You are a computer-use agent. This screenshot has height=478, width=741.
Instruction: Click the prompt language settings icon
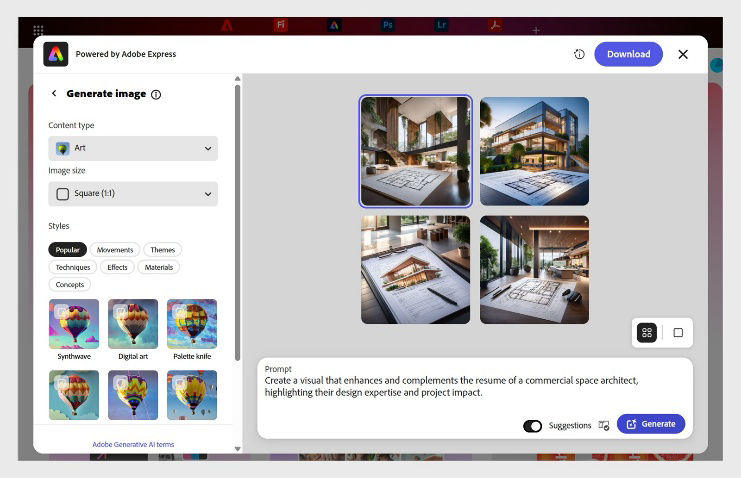click(603, 425)
